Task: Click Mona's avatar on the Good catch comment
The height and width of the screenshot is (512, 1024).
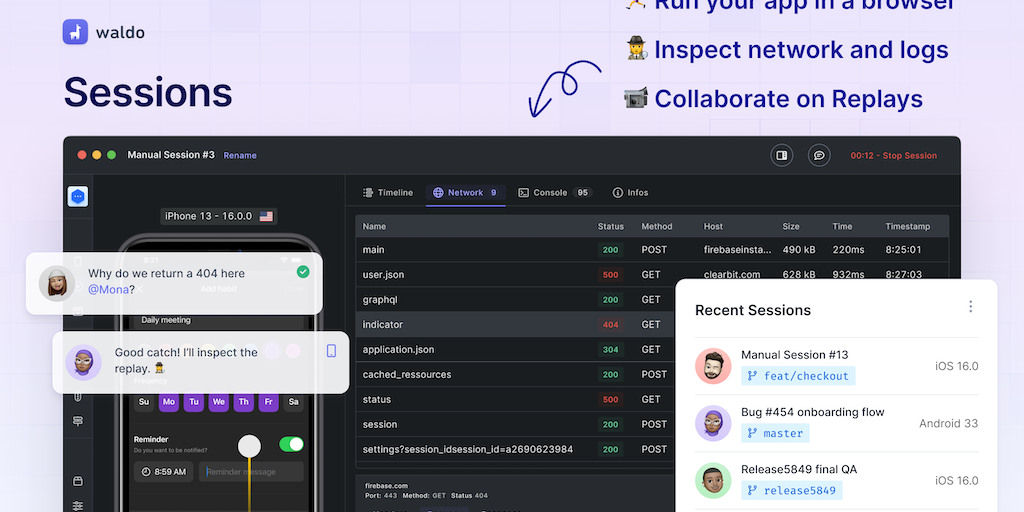Action: pyautogui.click(x=84, y=362)
